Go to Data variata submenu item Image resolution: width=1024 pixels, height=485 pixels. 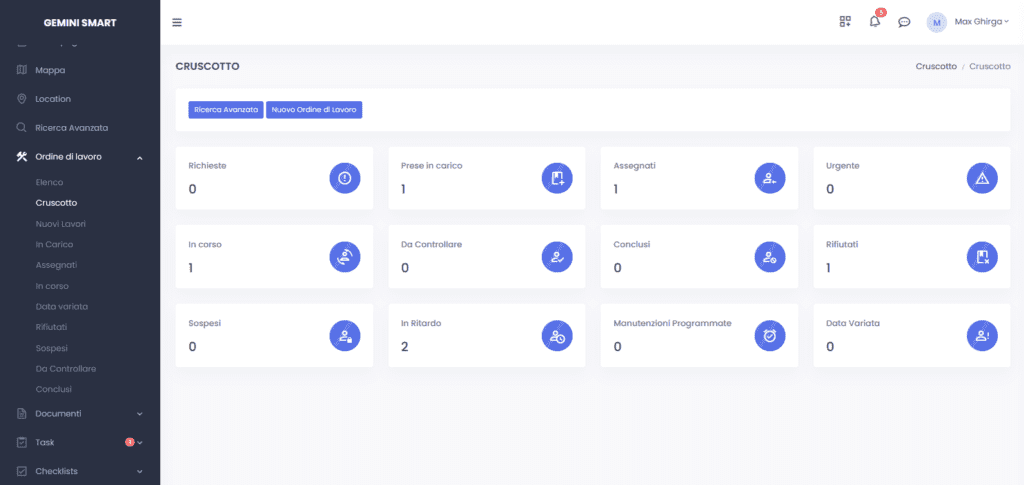click(62, 306)
